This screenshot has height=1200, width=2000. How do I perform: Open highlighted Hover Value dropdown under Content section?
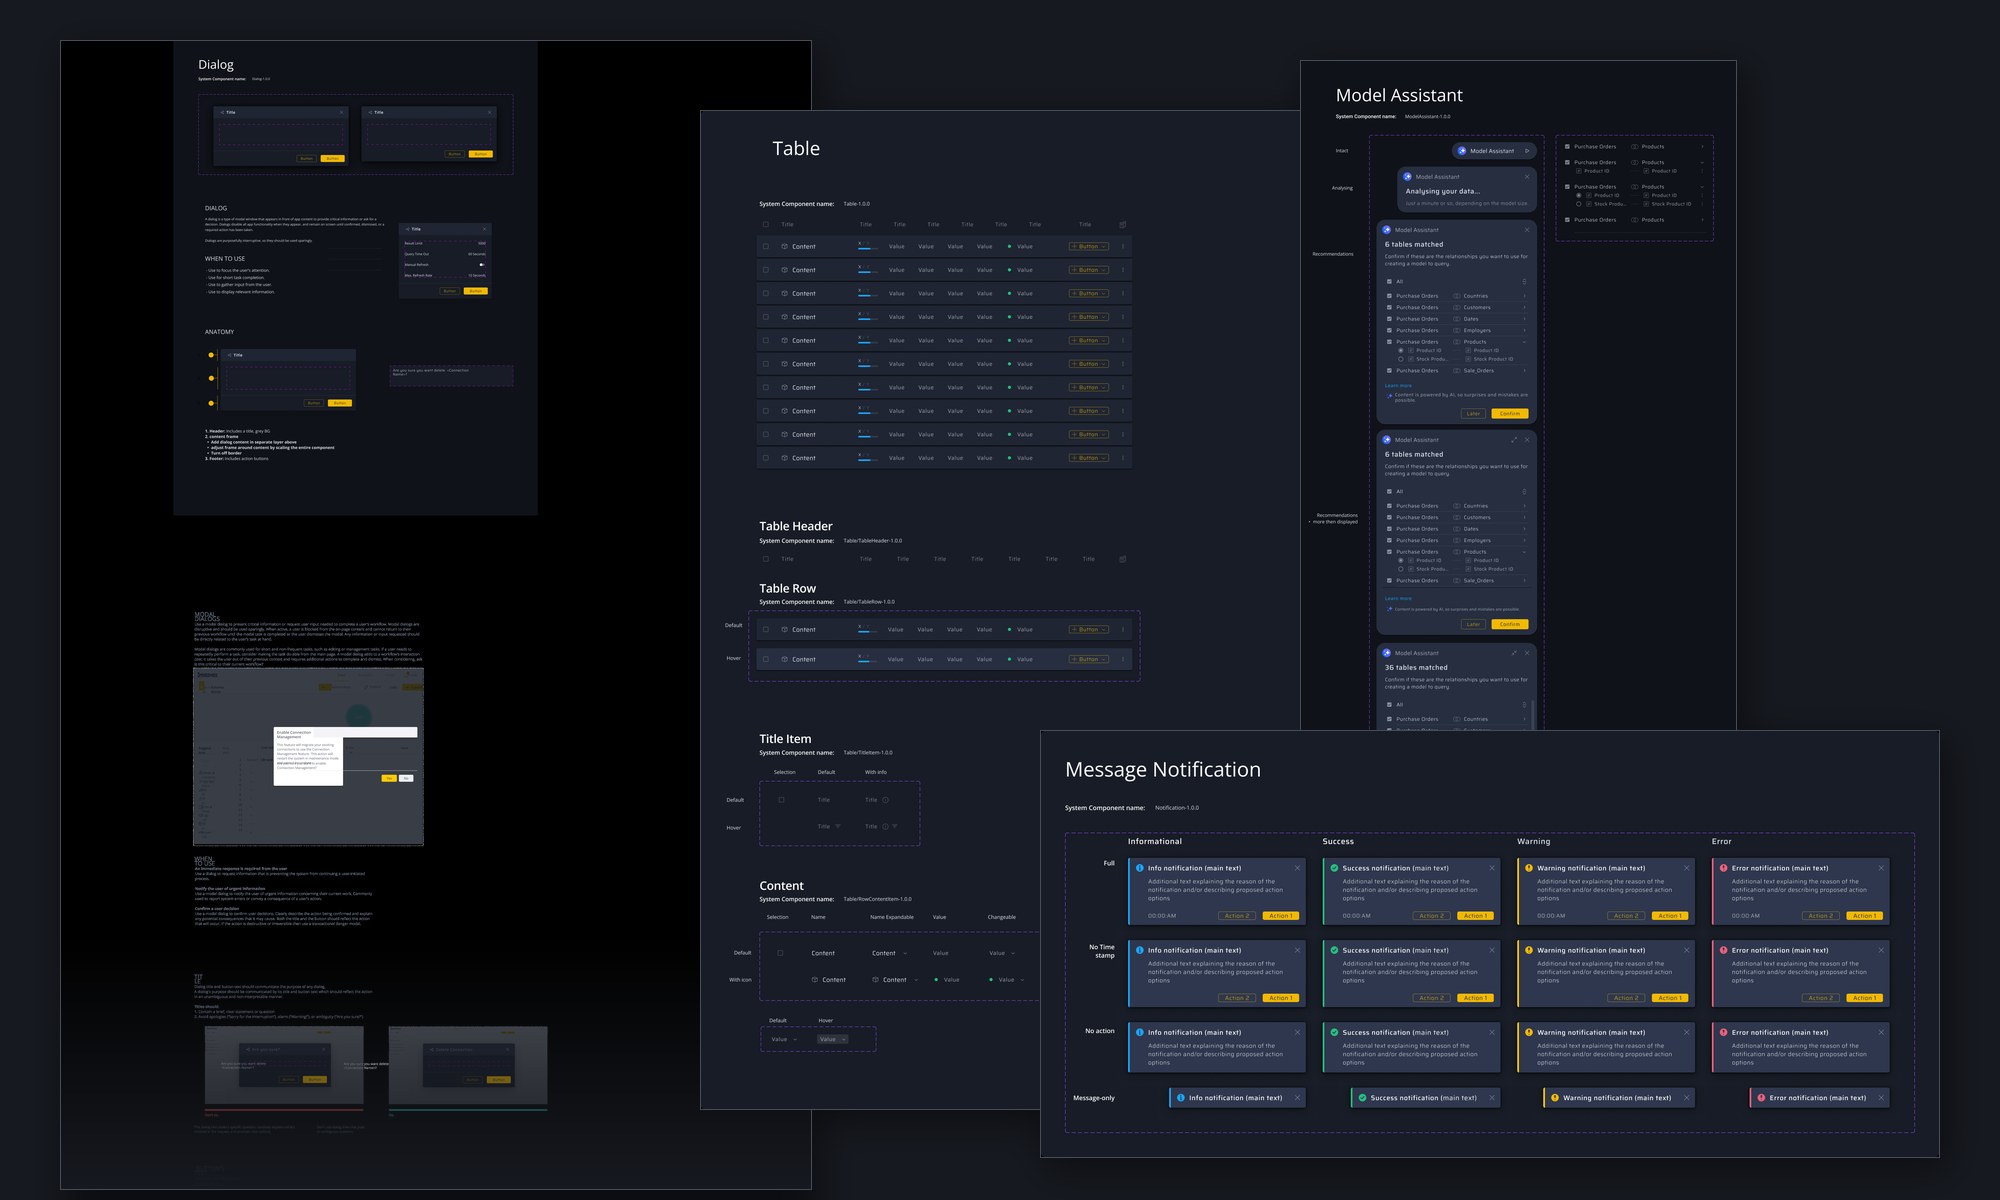pyautogui.click(x=833, y=1040)
